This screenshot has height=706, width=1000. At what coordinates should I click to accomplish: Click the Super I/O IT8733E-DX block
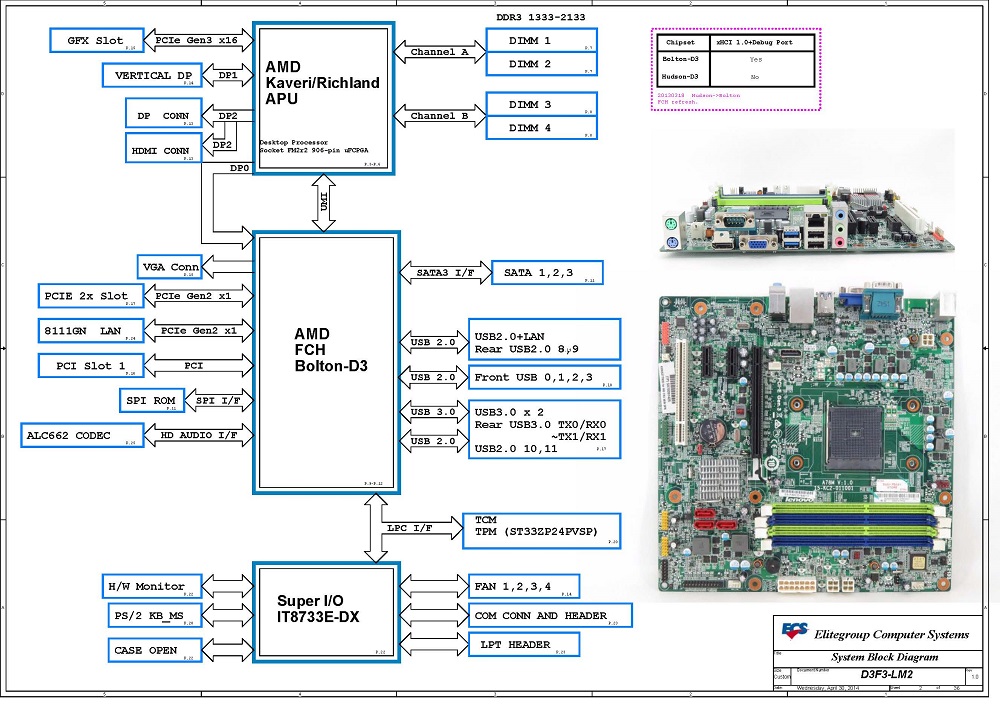coord(327,612)
